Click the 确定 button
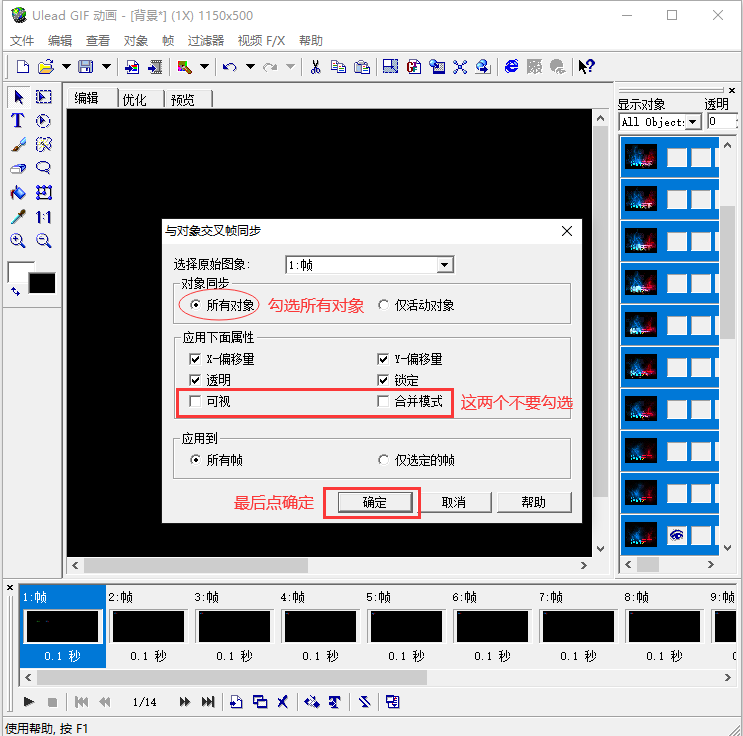The image size is (743, 736). tap(375, 502)
